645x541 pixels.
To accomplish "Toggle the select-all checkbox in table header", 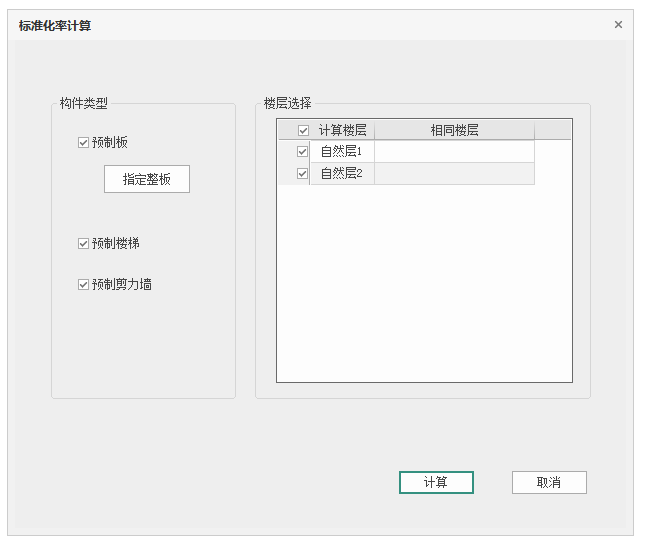I will tap(303, 130).
